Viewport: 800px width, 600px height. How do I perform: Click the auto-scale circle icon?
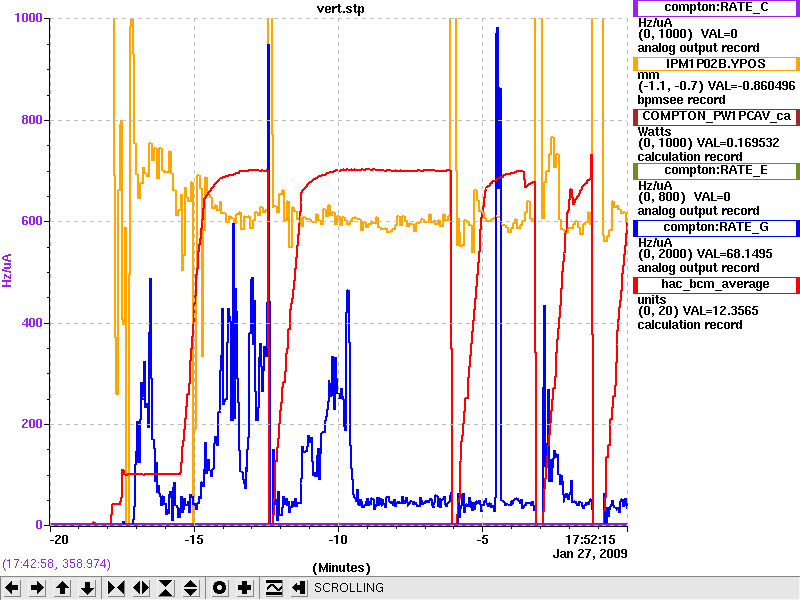pyautogui.click(x=219, y=588)
